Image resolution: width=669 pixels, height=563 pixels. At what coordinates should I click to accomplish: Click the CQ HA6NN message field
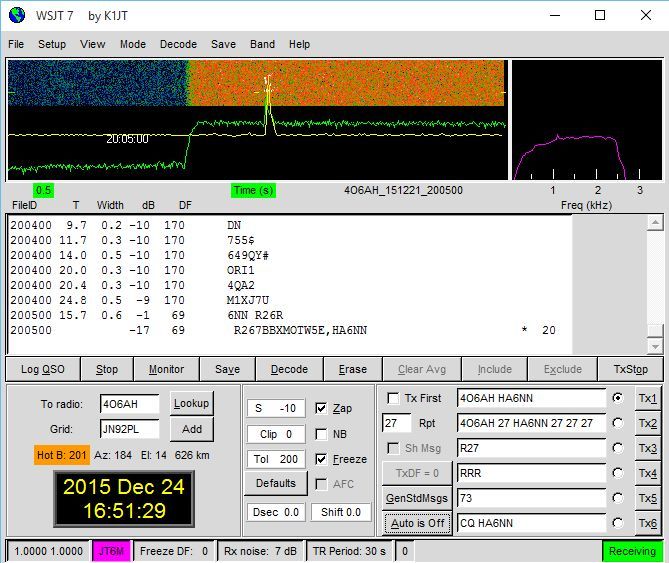531,523
